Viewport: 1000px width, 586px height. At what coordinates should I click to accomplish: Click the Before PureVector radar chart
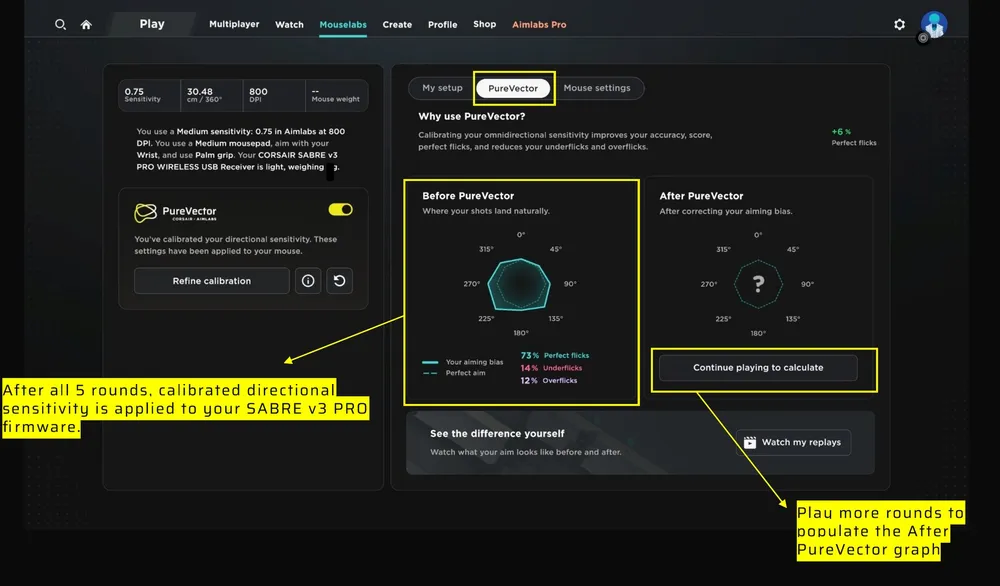click(x=520, y=284)
